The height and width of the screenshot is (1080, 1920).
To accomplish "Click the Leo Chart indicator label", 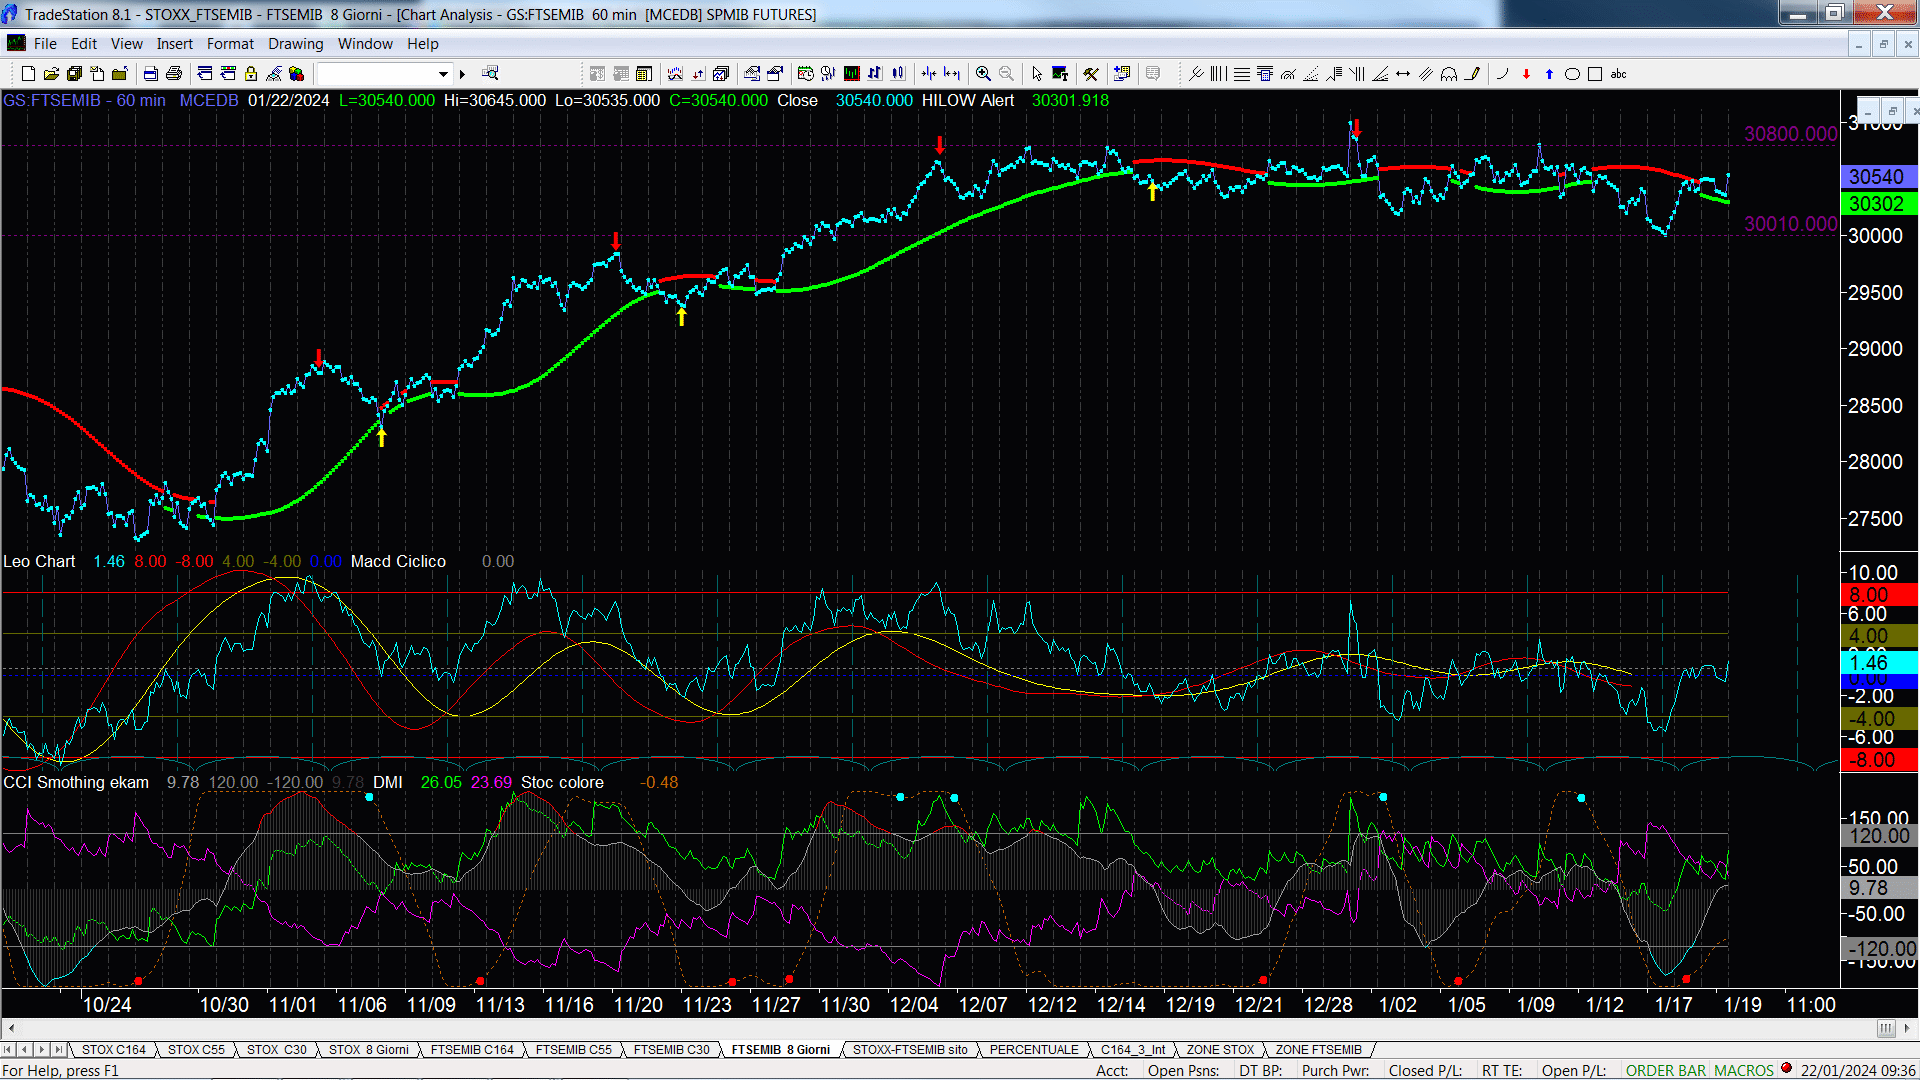I will coord(39,562).
